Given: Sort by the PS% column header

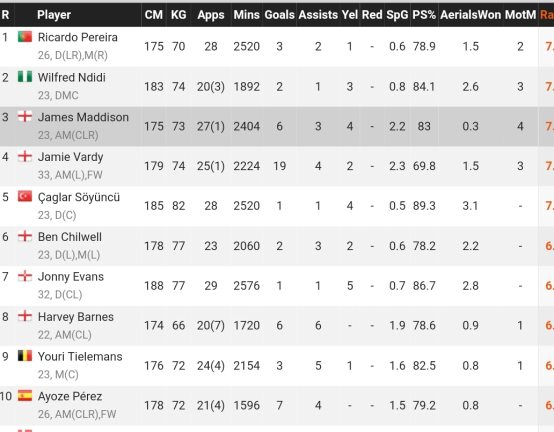Looking at the screenshot, I should tap(424, 15).
